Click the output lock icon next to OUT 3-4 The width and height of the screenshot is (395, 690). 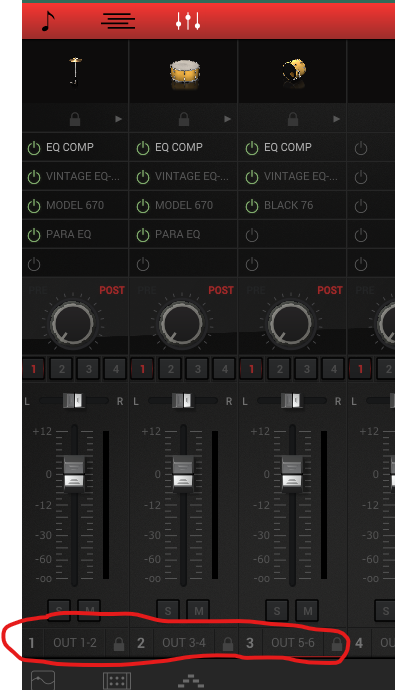click(227, 643)
